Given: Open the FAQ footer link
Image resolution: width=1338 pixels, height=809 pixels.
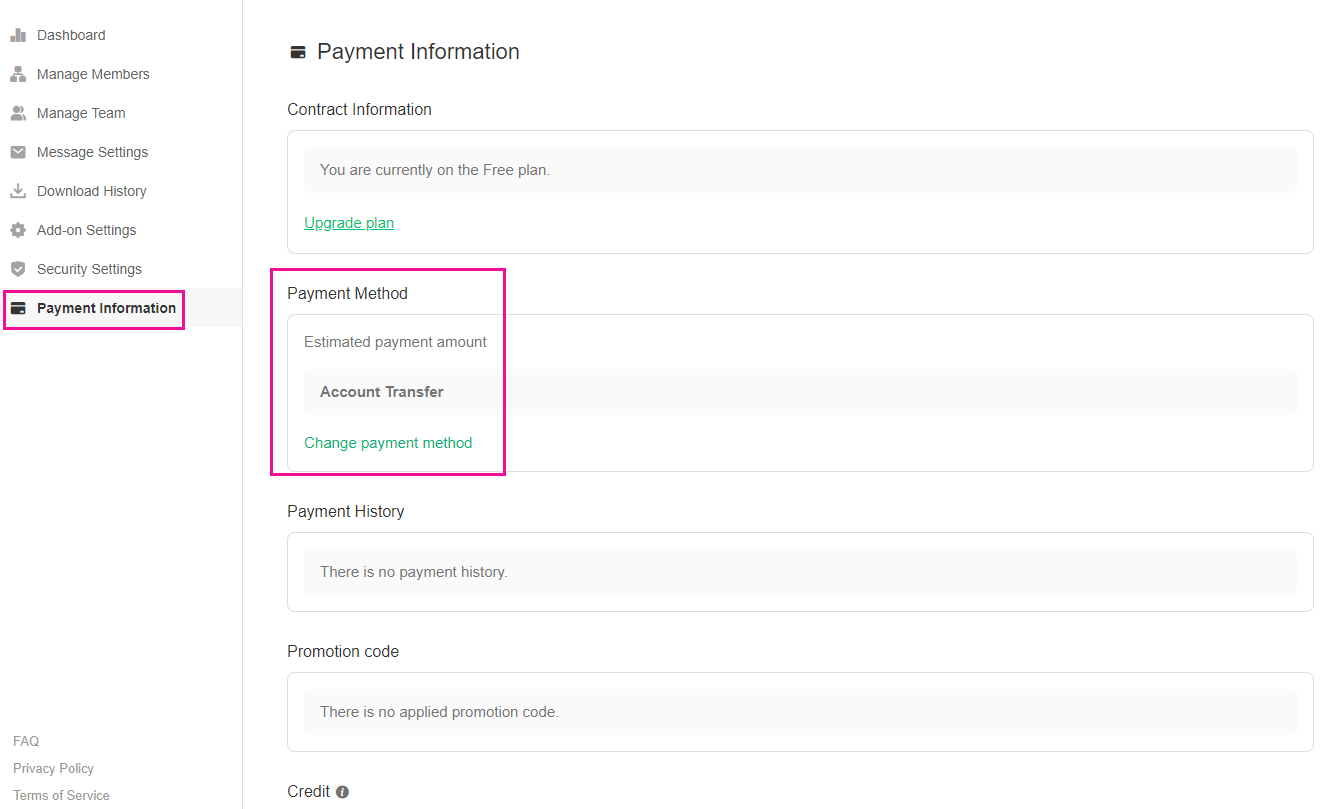Looking at the screenshot, I should pyautogui.click(x=26, y=741).
